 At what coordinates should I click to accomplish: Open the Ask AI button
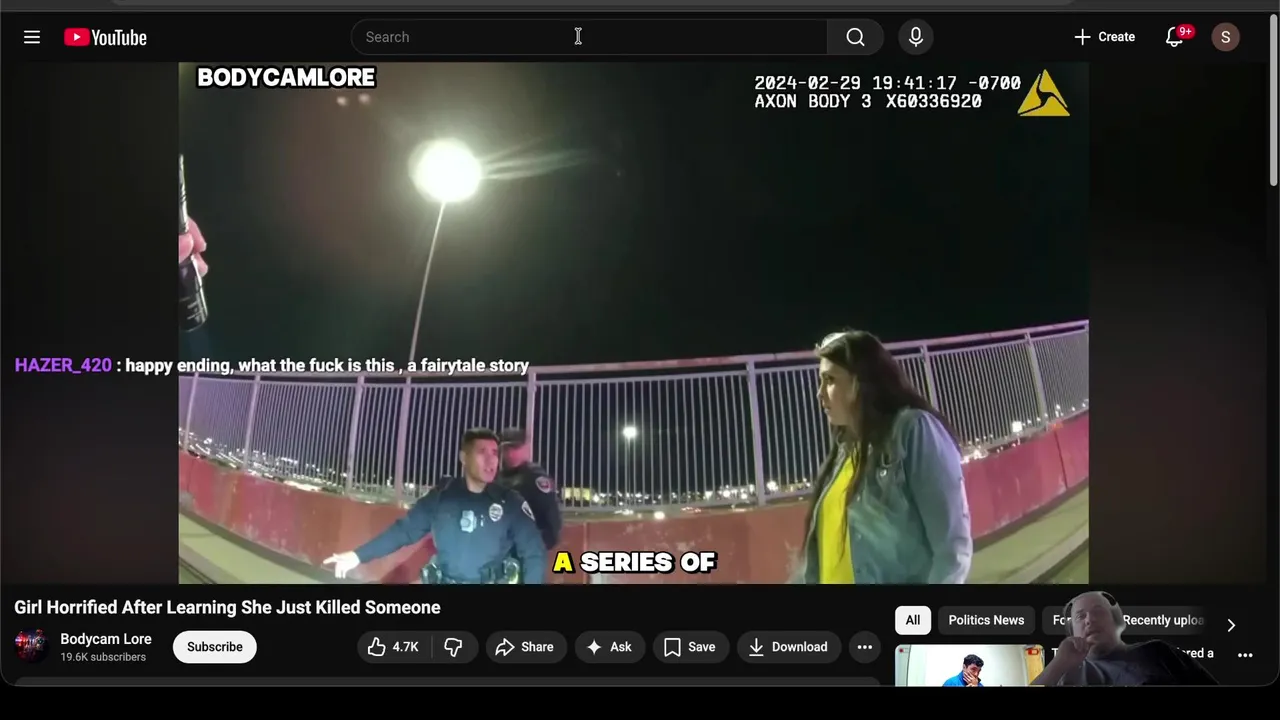tap(609, 647)
